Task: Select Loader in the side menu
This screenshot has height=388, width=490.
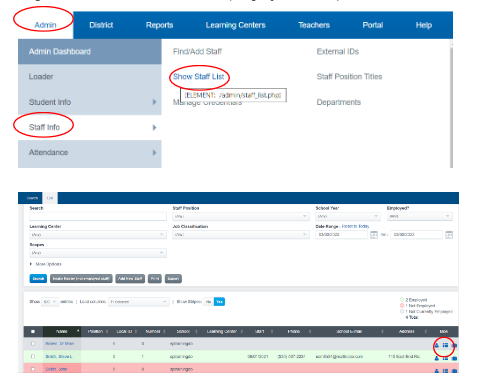Action: (90, 77)
